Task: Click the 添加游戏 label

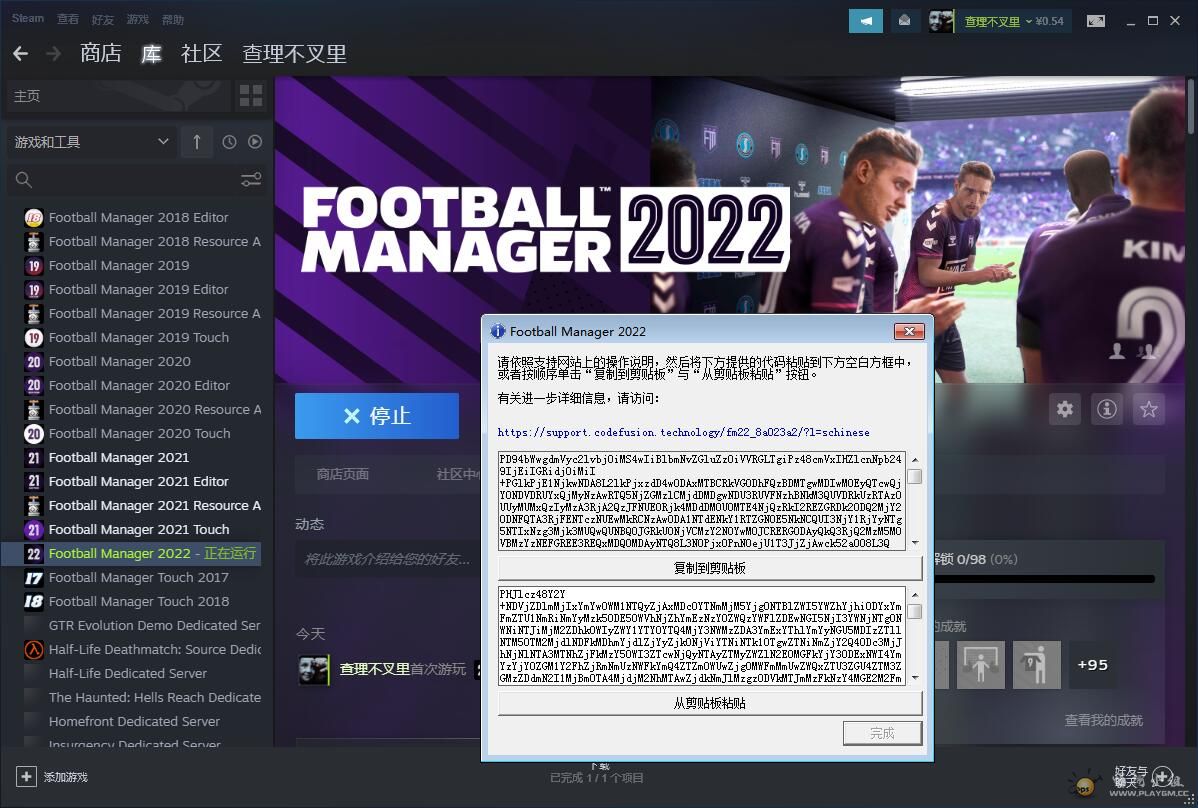Action: pyautogui.click(x=66, y=777)
